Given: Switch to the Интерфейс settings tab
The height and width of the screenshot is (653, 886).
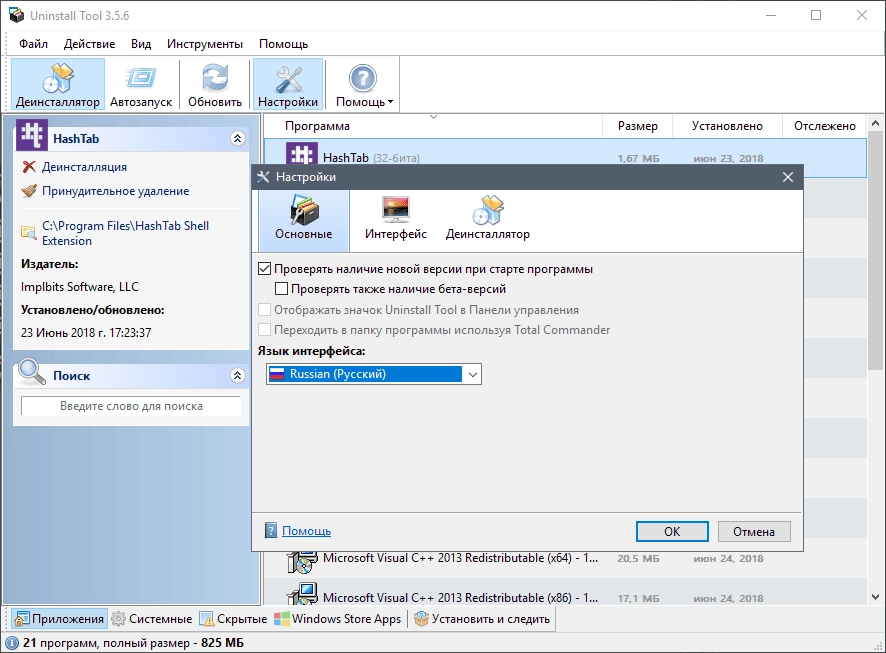Looking at the screenshot, I should coord(396,220).
